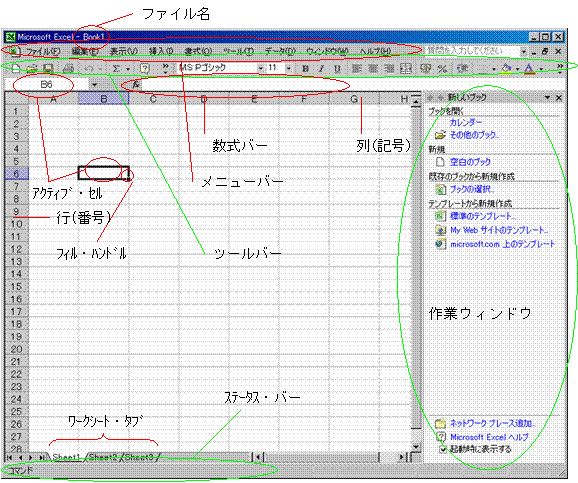This screenshot has width=578, height=483.
Task: Apply the Percent style icon
Action: point(442,69)
